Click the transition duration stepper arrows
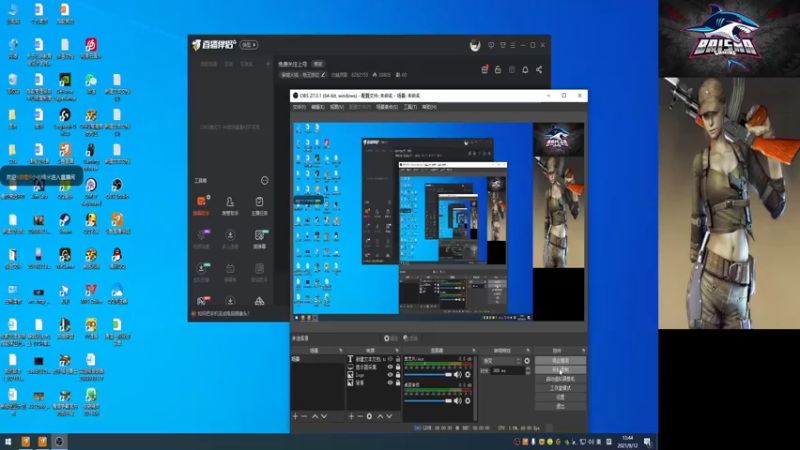The width and height of the screenshot is (800, 450). click(528, 370)
